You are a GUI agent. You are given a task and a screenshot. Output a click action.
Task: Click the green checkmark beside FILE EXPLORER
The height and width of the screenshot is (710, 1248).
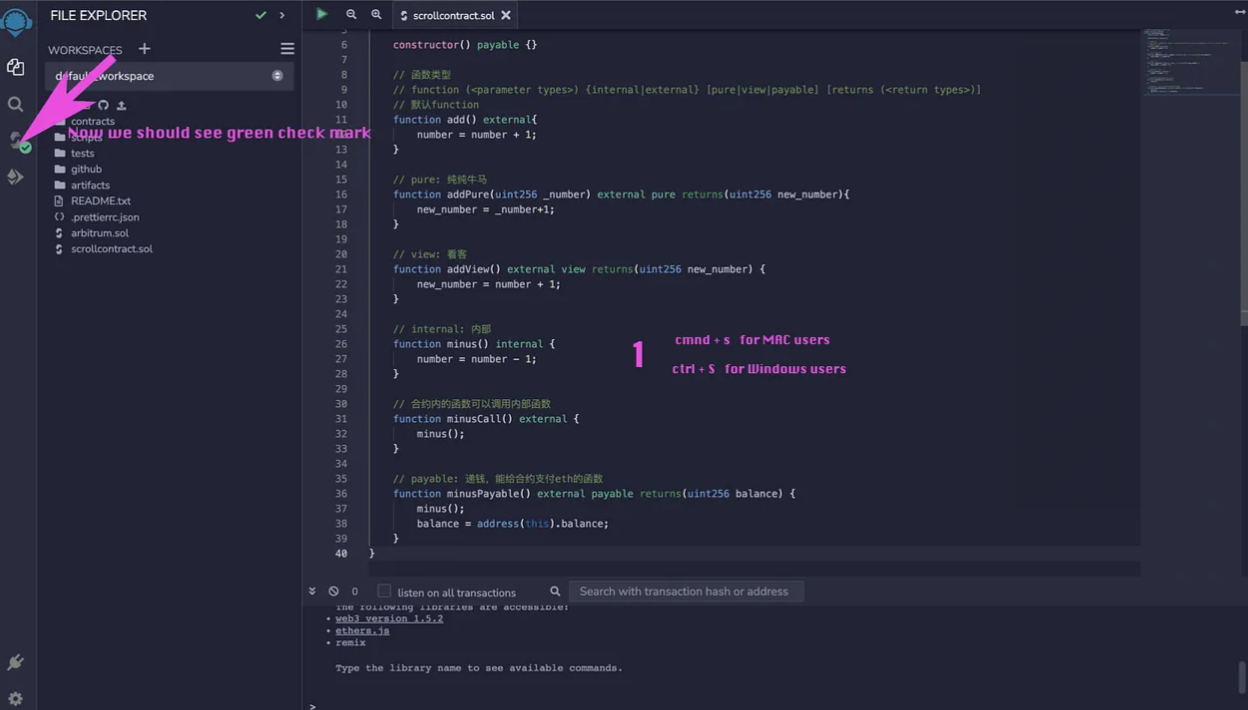click(261, 15)
